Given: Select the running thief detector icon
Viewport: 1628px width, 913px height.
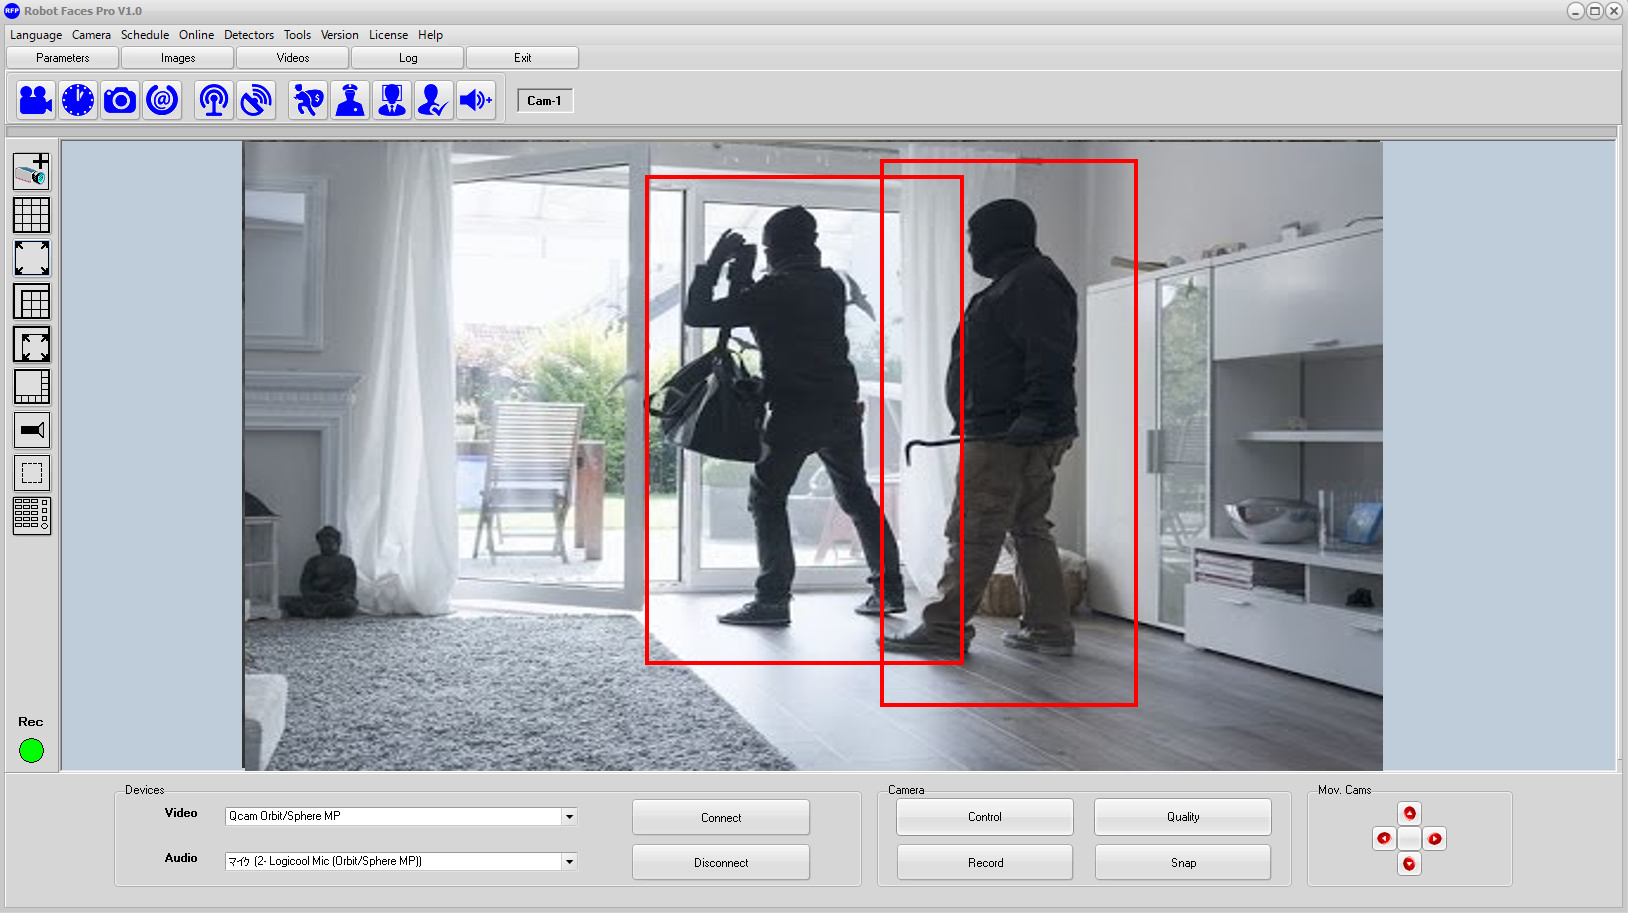Looking at the screenshot, I should coord(308,100).
